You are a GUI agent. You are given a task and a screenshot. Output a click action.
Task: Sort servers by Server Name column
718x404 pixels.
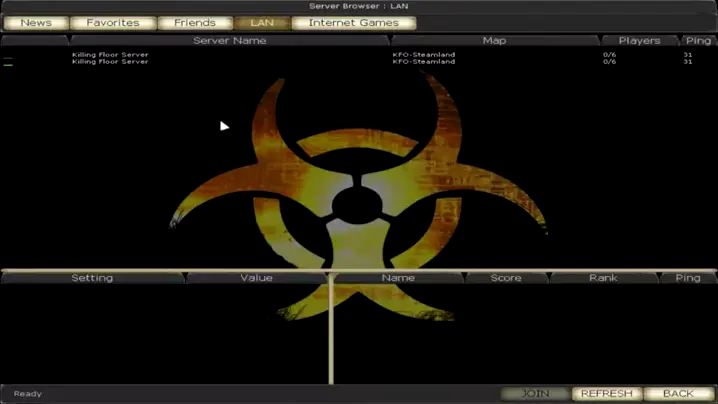coord(229,41)
